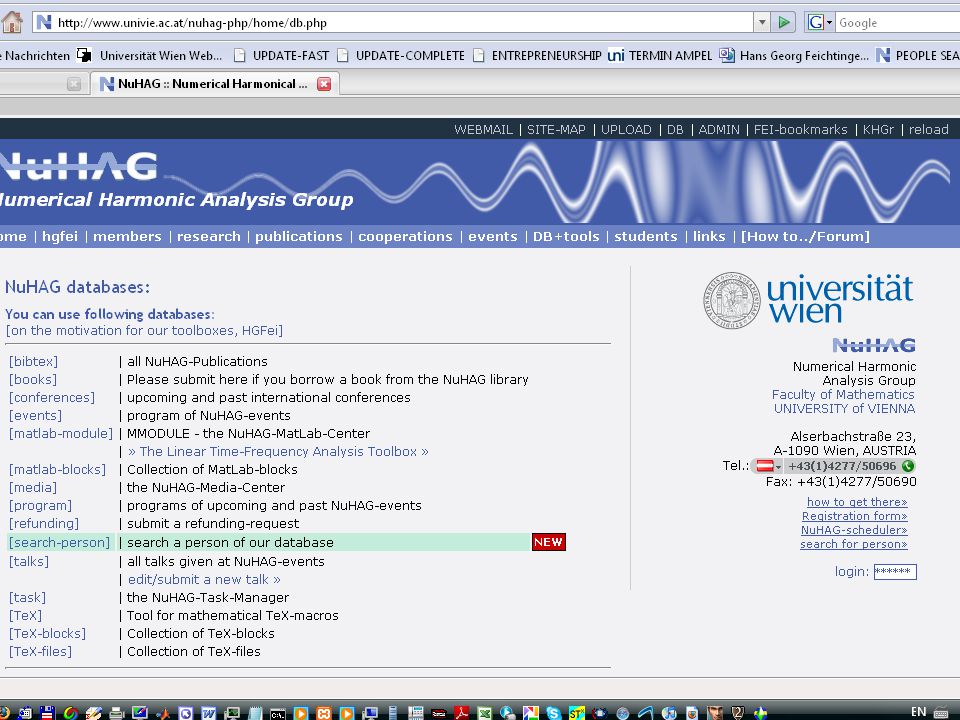Select the NuHAG Numerical Harmonical tab

tap(212, 84)
